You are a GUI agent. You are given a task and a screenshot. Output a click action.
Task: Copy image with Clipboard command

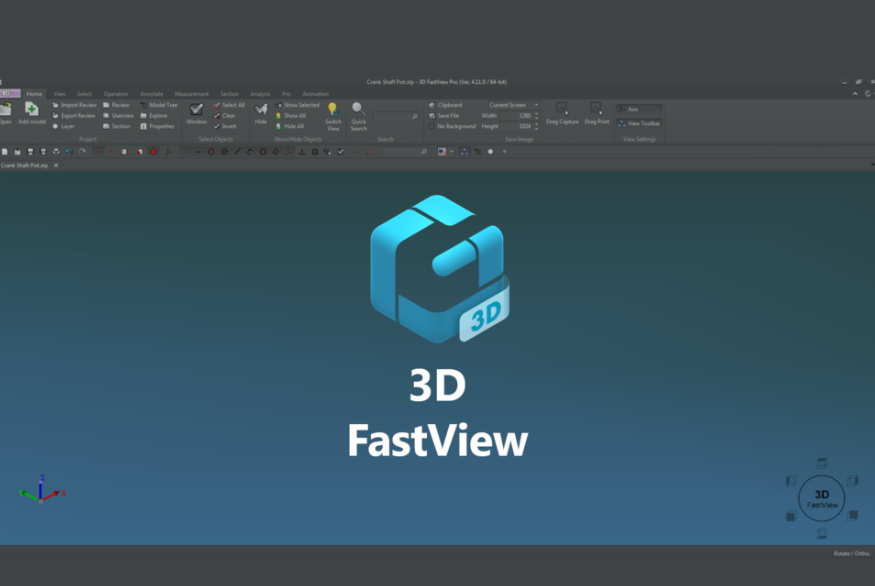[445, 105]
